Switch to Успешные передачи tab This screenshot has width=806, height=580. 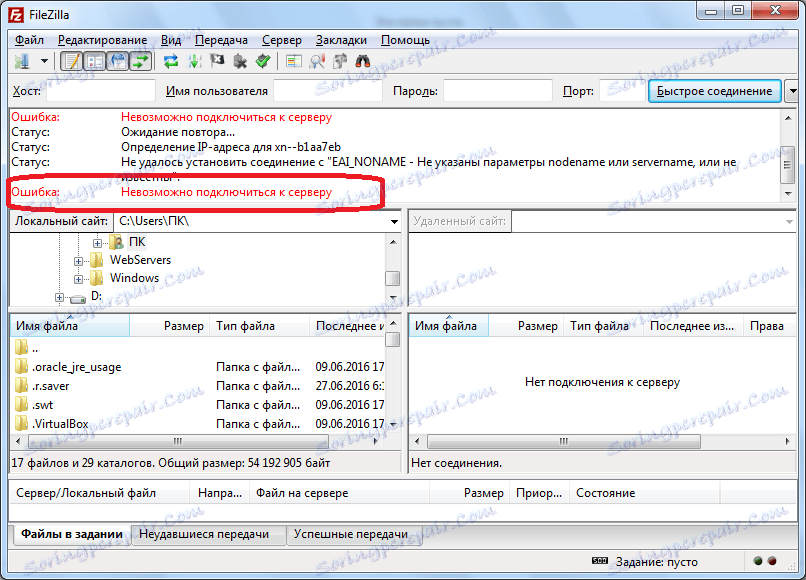click(x=351, y=534)
